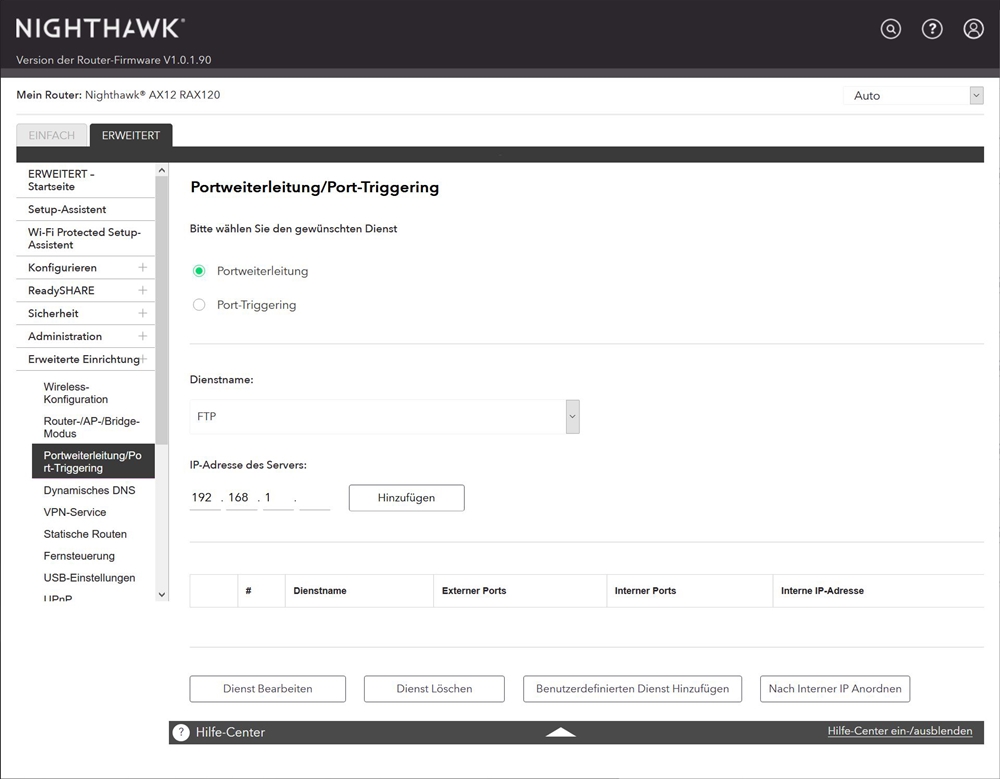Open the help question mark icon
The image size is (1000, 779).
click(x=932, y=29)
